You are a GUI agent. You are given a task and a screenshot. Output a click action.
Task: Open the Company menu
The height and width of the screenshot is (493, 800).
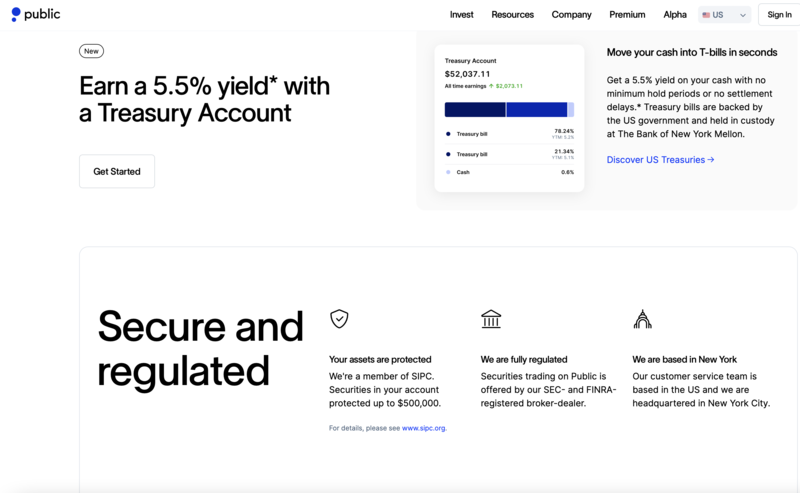pyautogui.click(x=571, y=15)
